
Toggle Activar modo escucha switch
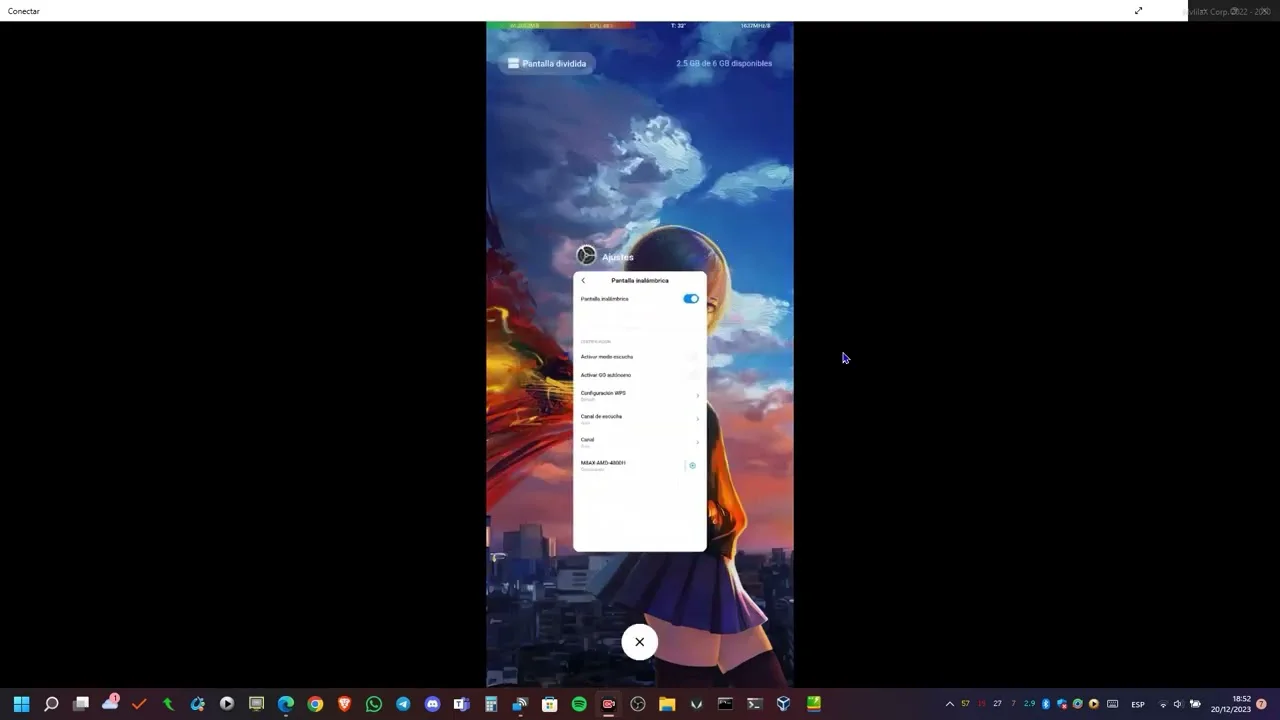click(x=691, y=357)
